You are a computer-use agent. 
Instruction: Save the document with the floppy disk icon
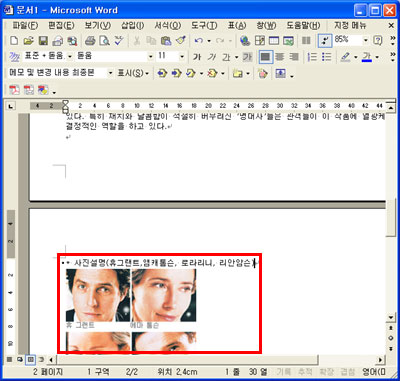(x=43, y=41)
